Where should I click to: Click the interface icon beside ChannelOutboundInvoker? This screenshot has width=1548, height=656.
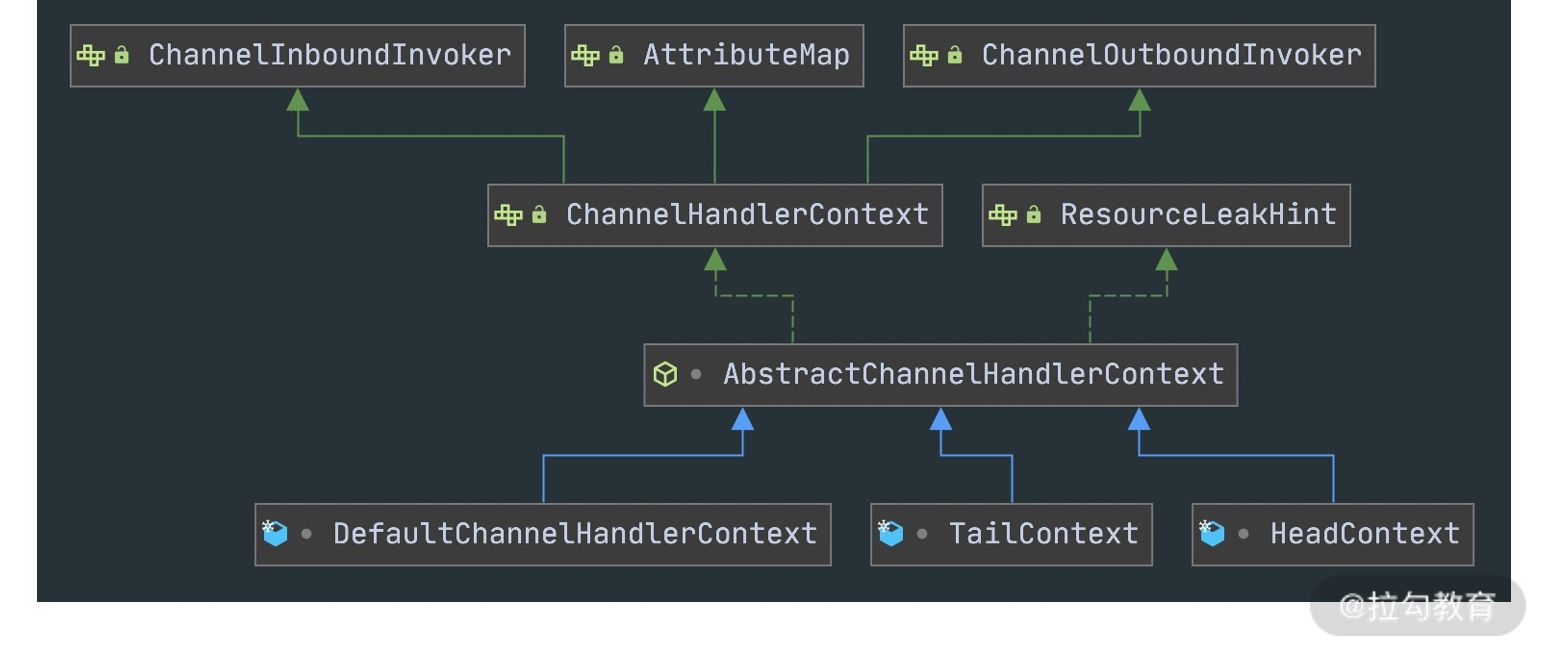pyautogui.click(x=924, y=55)
